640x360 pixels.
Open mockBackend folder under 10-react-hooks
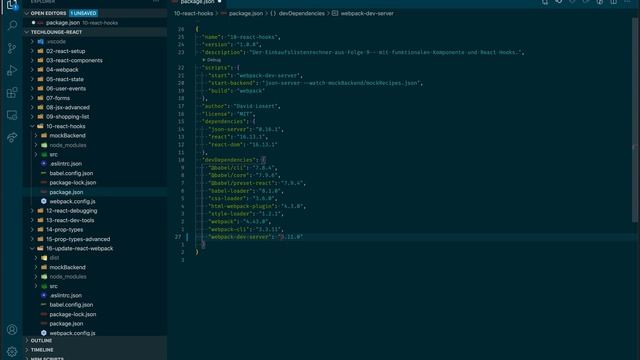pos(67,136)
